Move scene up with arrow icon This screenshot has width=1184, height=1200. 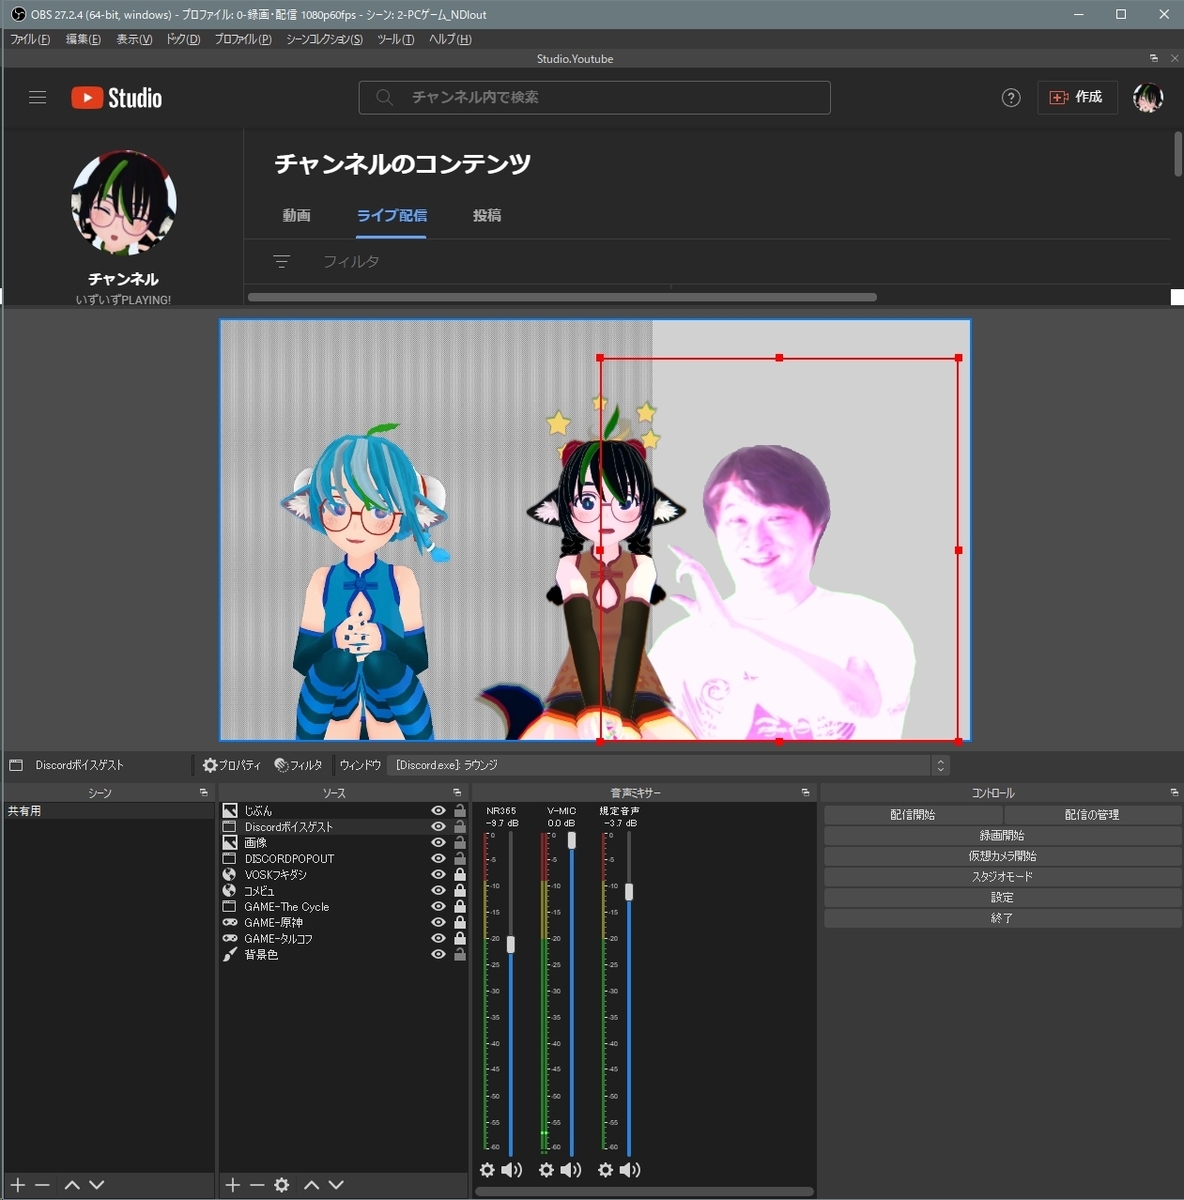(x=72, y=1185)
